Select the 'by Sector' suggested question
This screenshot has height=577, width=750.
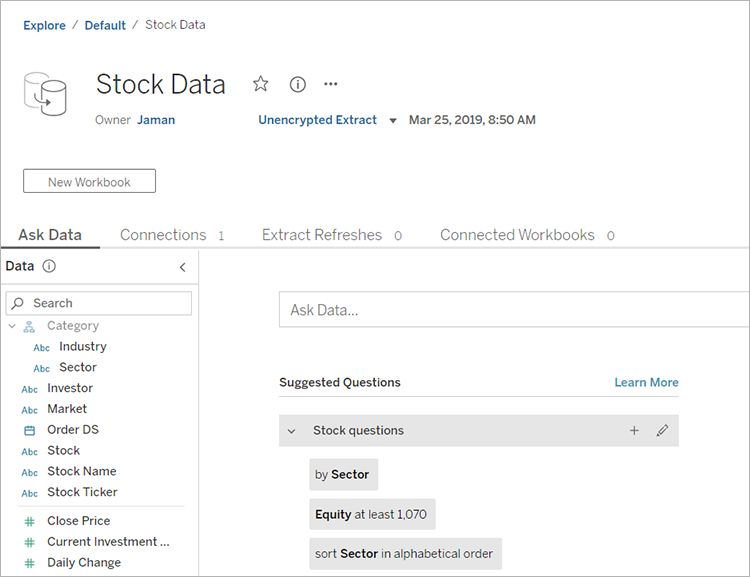(343, 475)
